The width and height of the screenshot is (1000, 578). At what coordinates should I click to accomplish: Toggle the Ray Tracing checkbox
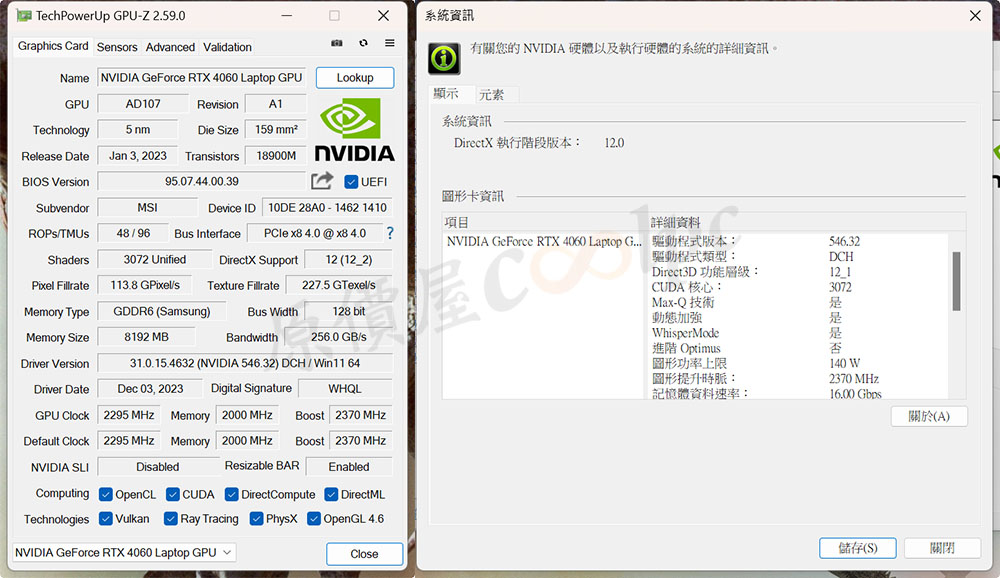(x=170, y=519)
